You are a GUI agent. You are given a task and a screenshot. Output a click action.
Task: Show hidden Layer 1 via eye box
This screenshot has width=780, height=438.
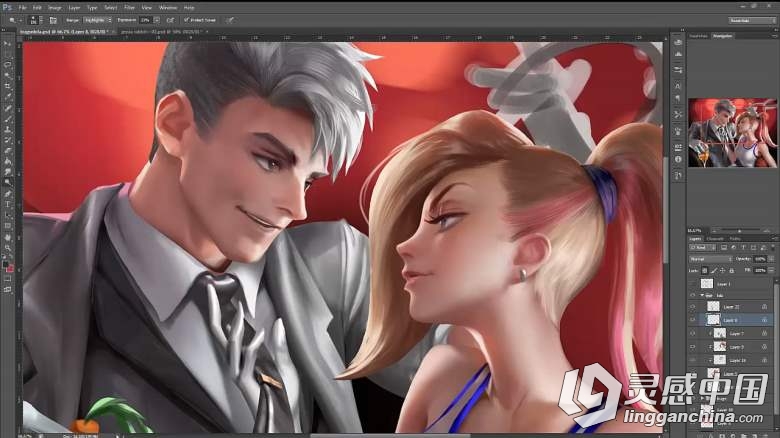(x=692, y=284)
